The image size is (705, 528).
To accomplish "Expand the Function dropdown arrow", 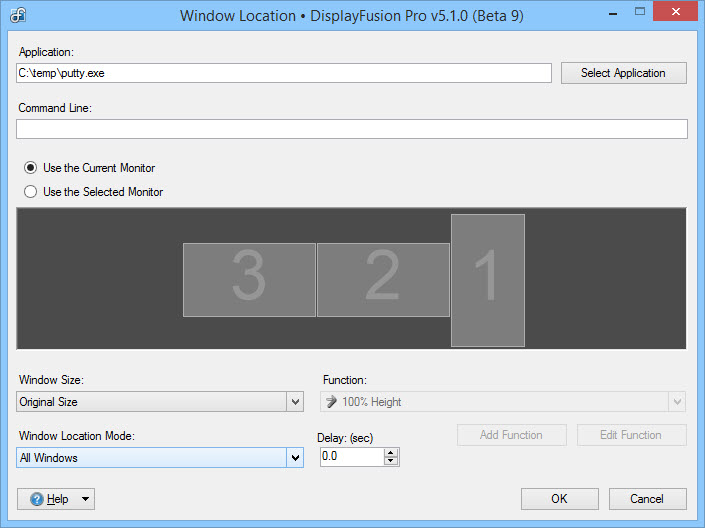I will (677, 402).
